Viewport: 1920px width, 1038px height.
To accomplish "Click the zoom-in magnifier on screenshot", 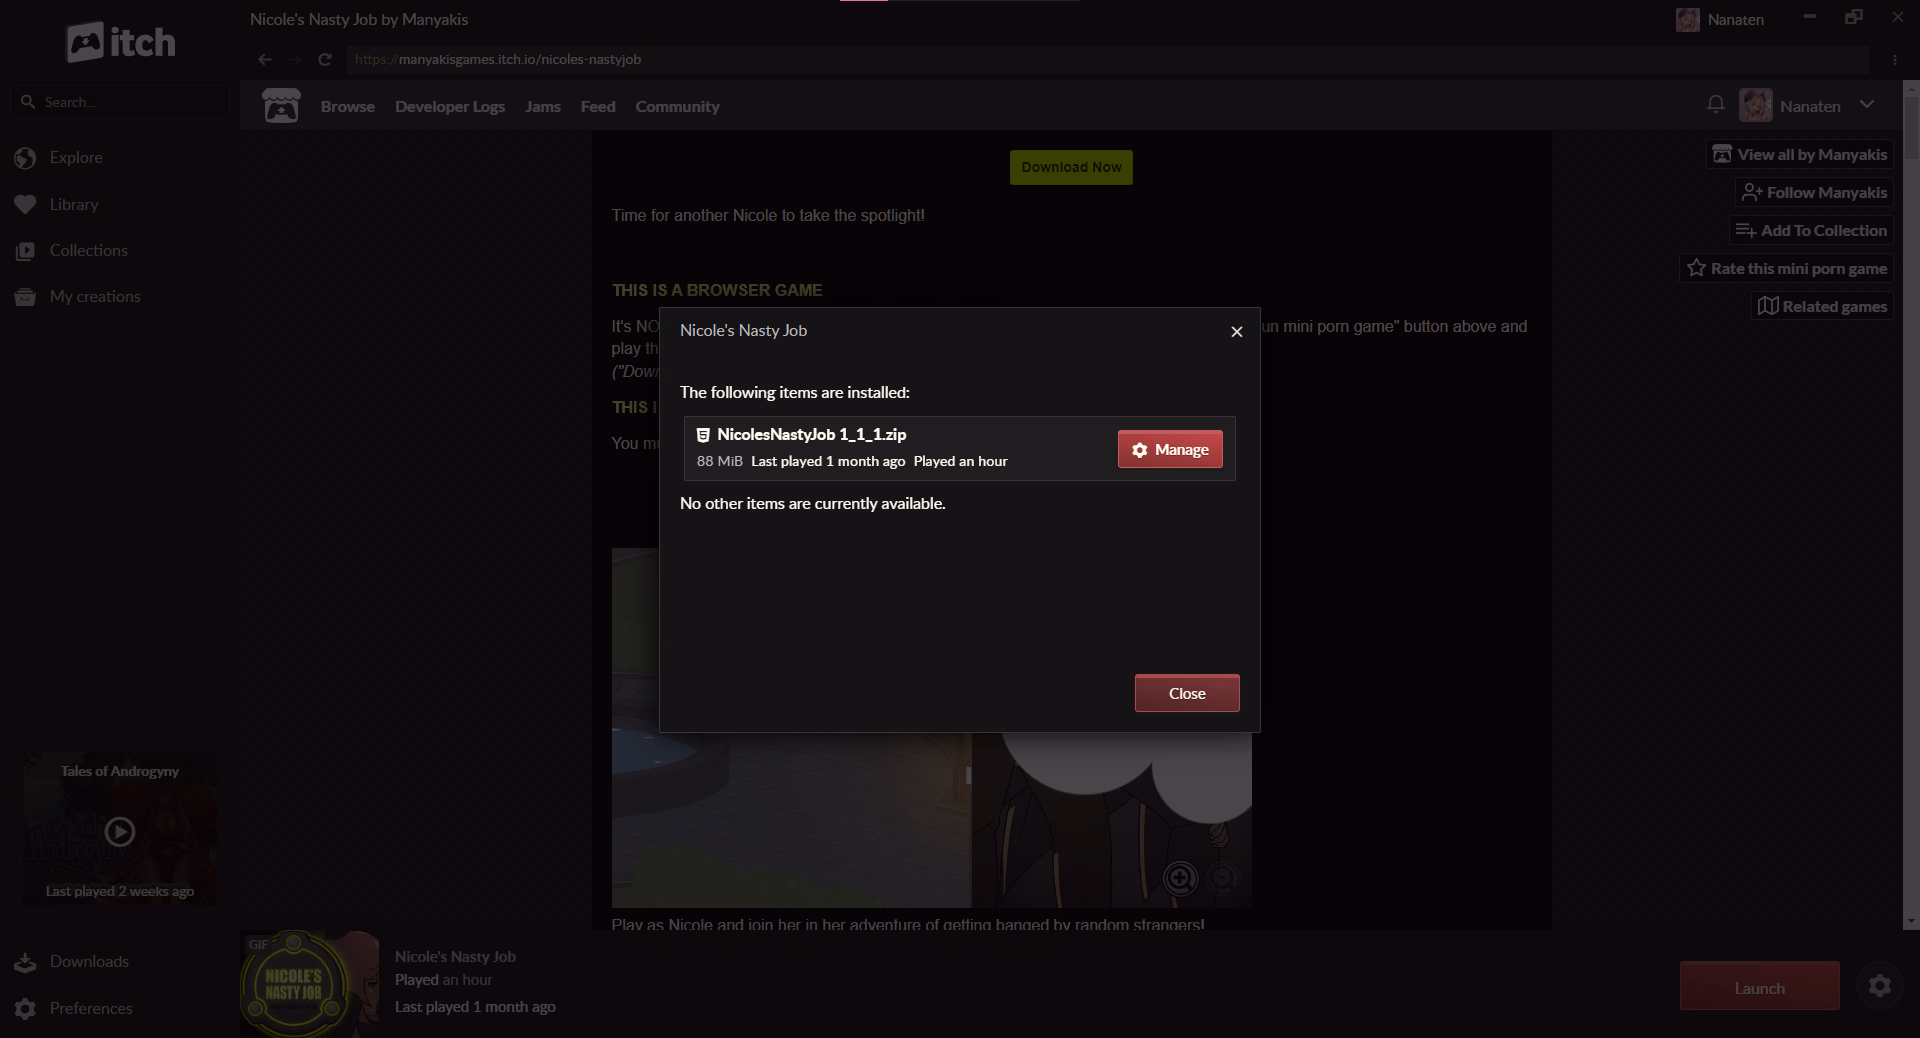I will click(1180, 879).
